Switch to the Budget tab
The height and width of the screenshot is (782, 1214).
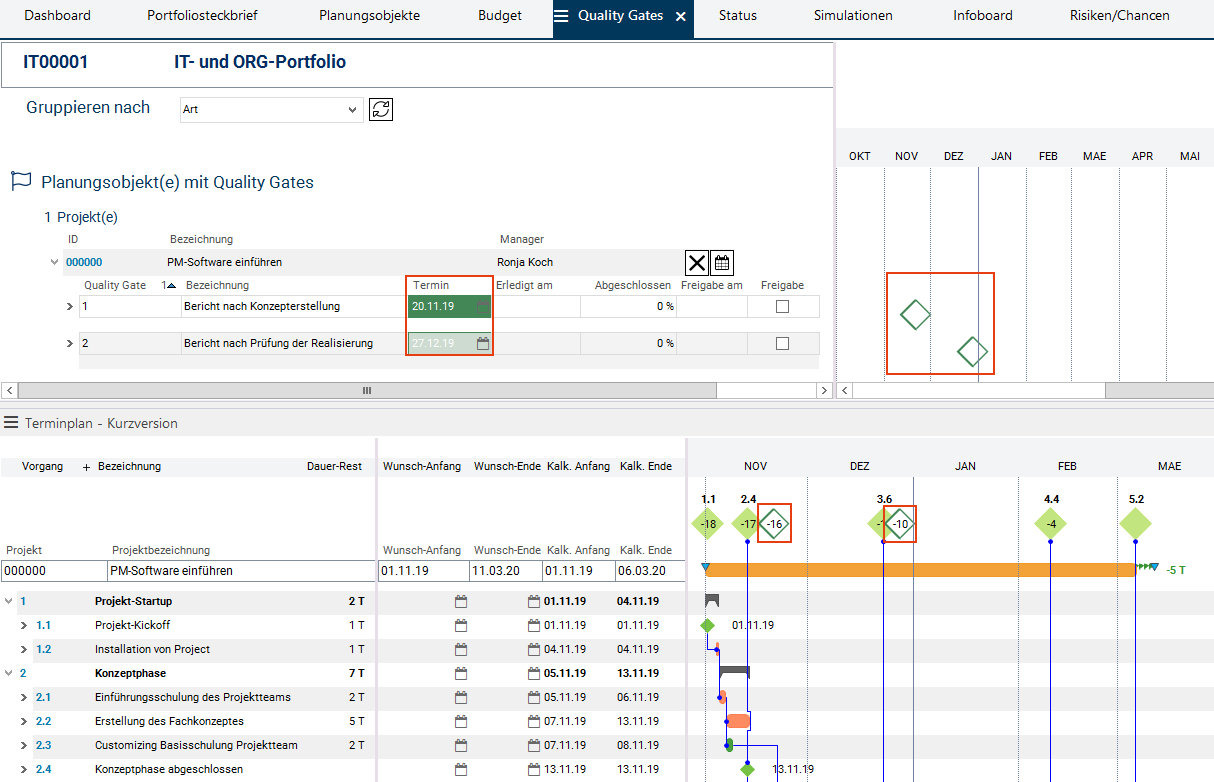(500, 16)
